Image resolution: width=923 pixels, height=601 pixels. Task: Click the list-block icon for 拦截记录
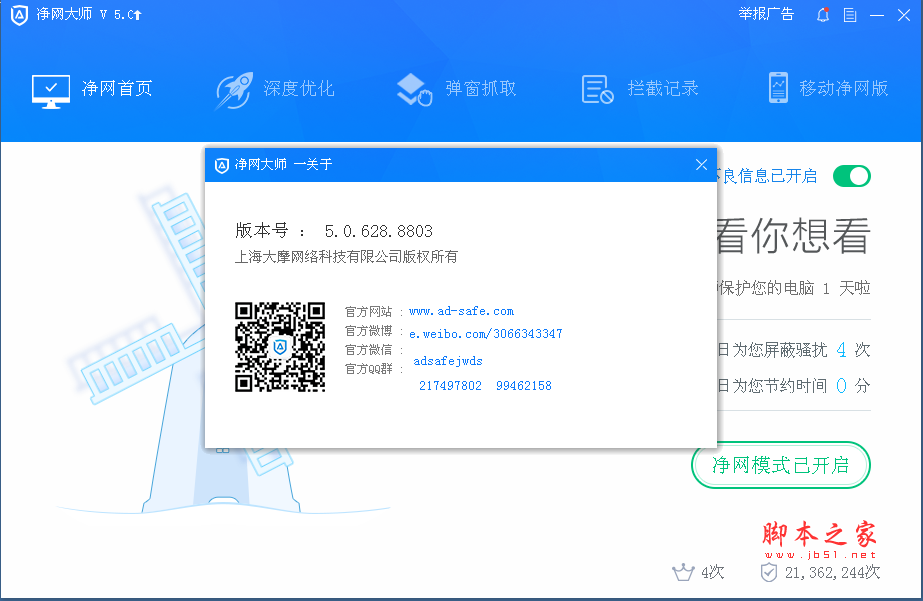pos(597,90)
